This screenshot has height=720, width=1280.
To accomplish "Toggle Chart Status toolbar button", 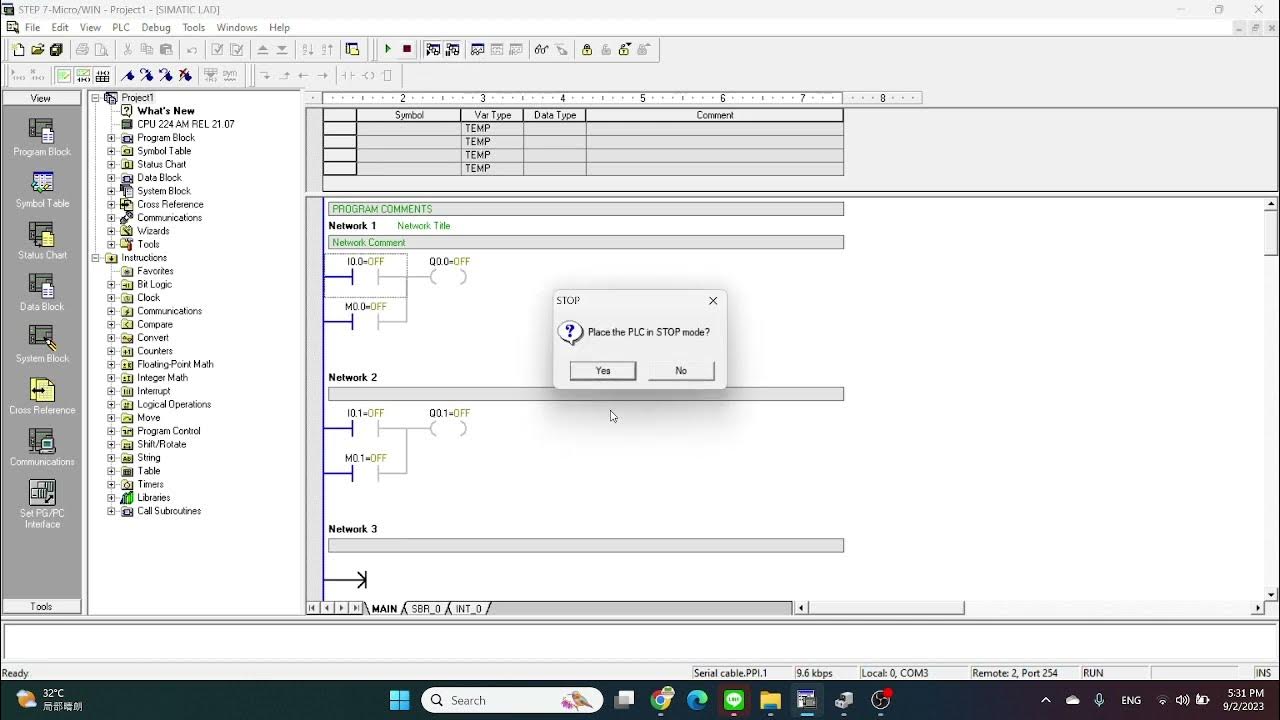I will (x=478, y=49).
